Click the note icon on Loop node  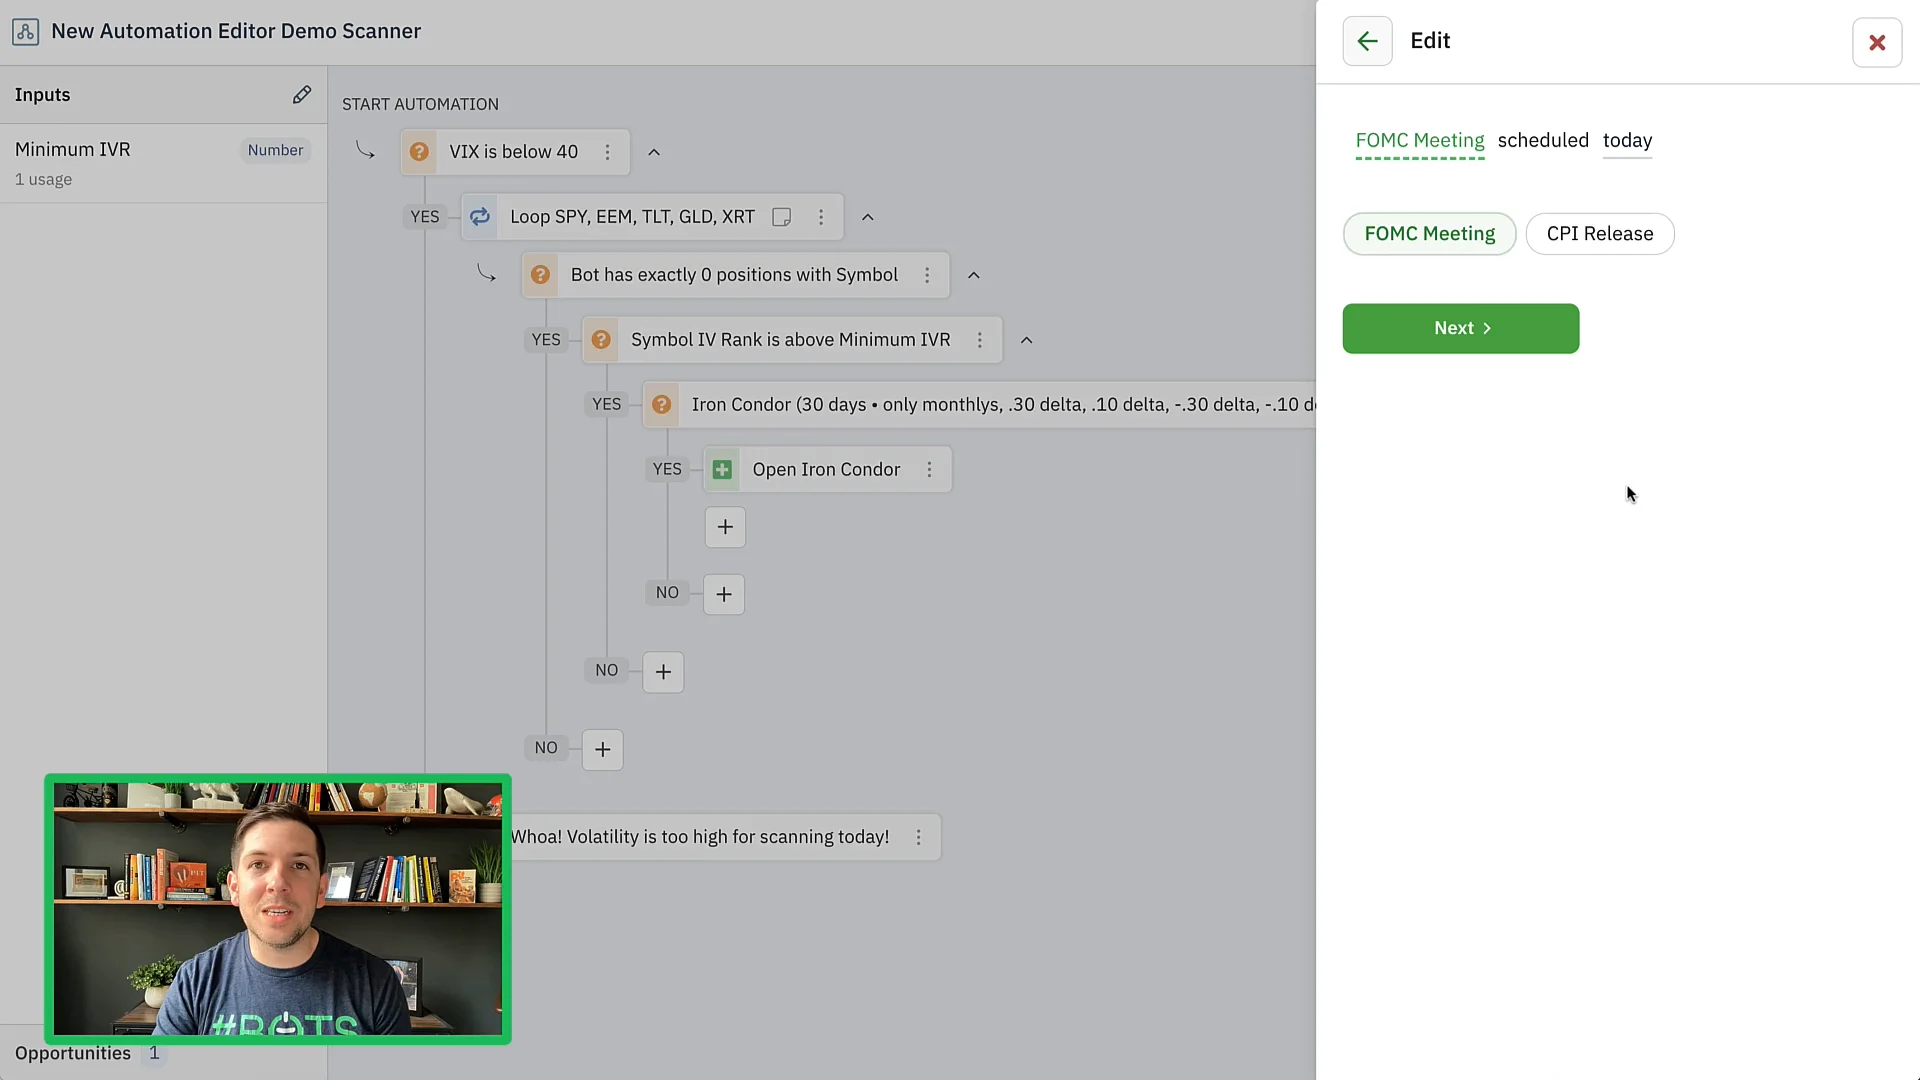tap(782, 217)
